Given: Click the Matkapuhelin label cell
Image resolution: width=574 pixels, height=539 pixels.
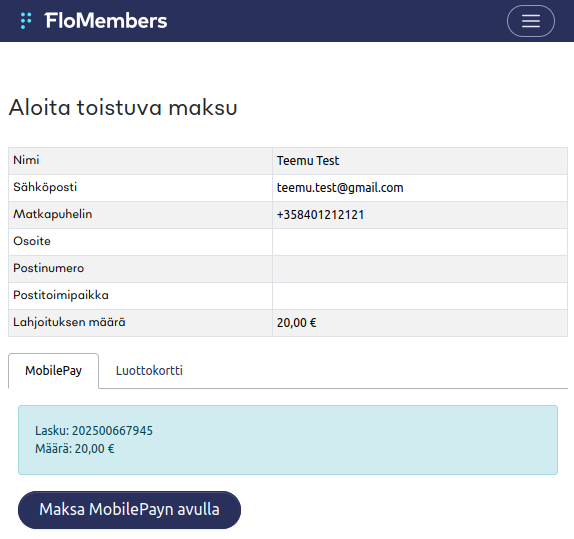Looking at the screenshot, I should coord(141,215).
